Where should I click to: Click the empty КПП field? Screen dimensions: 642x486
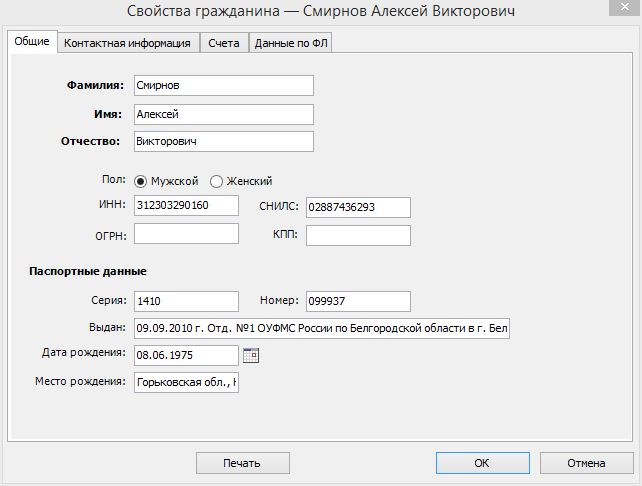(x=358, y=235)
